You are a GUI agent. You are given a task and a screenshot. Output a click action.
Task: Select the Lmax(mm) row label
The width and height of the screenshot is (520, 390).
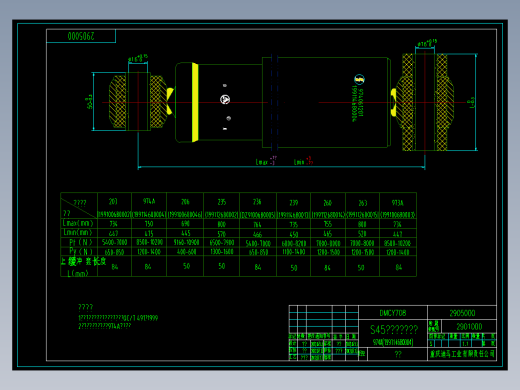pyautogui.click(x=78, y=223)
